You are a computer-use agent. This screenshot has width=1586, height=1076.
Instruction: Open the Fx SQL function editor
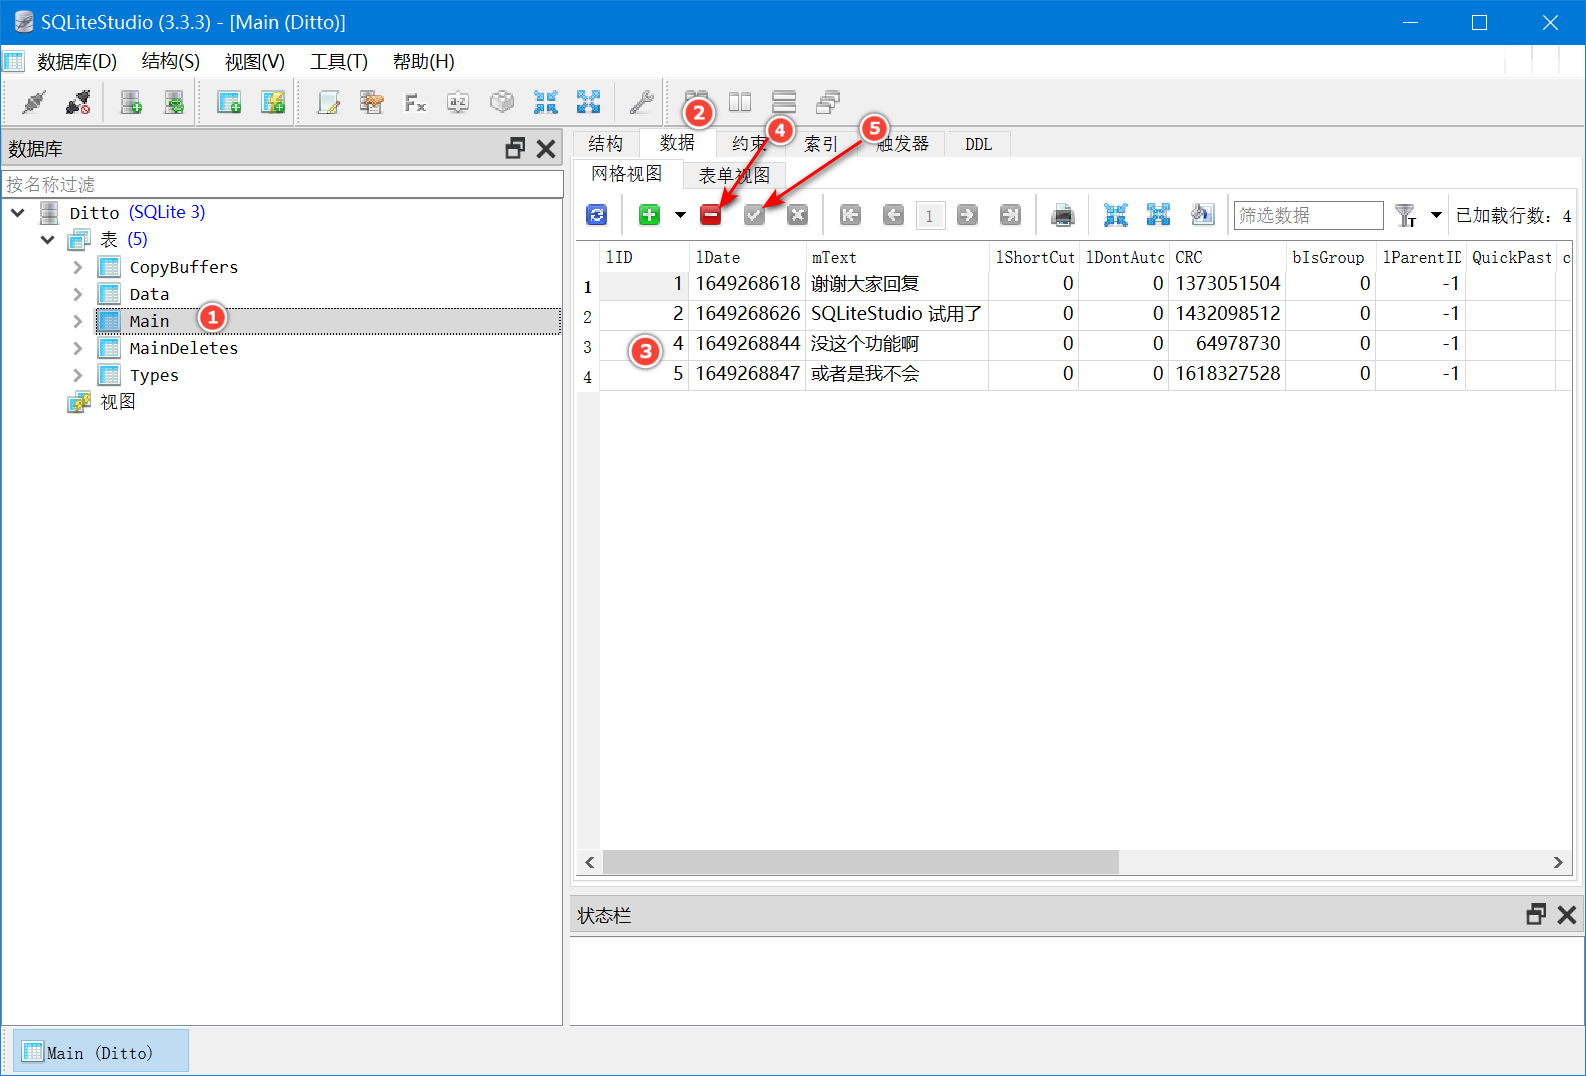point(414,102)
